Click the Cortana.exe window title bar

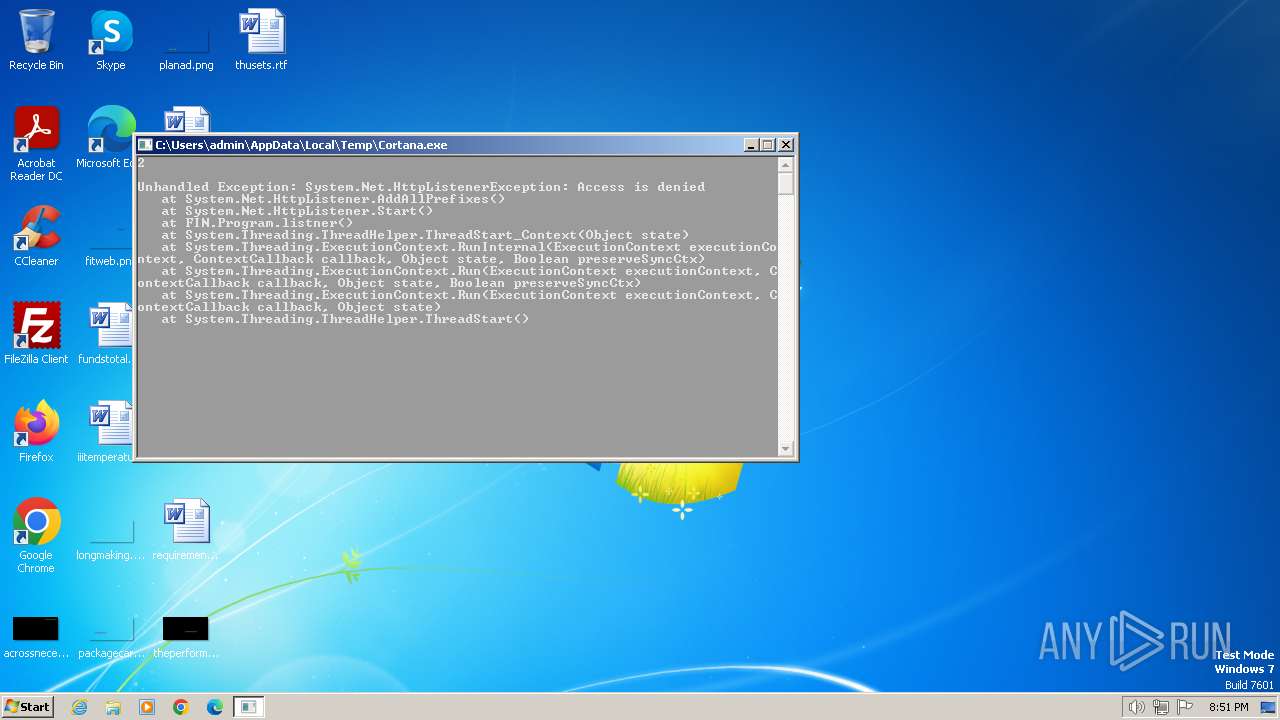pyautogui.click(x=440, y=145)
